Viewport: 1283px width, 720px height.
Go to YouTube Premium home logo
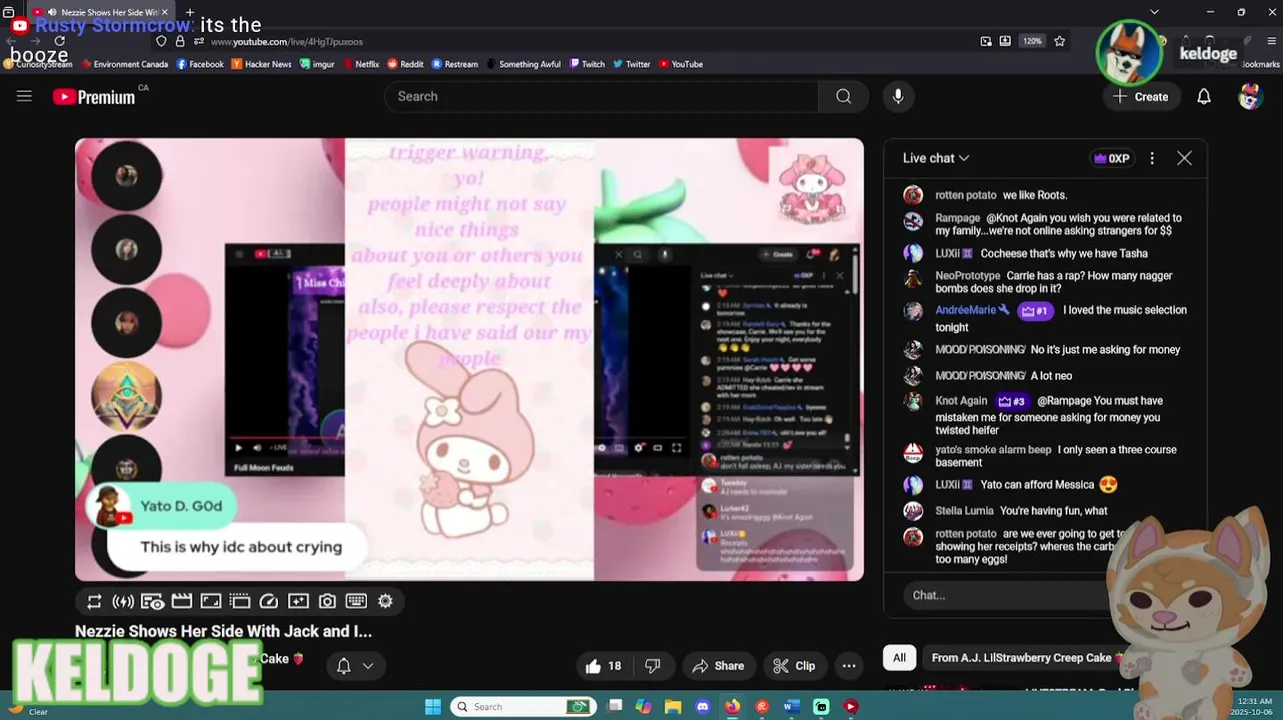tap(94, 97)
